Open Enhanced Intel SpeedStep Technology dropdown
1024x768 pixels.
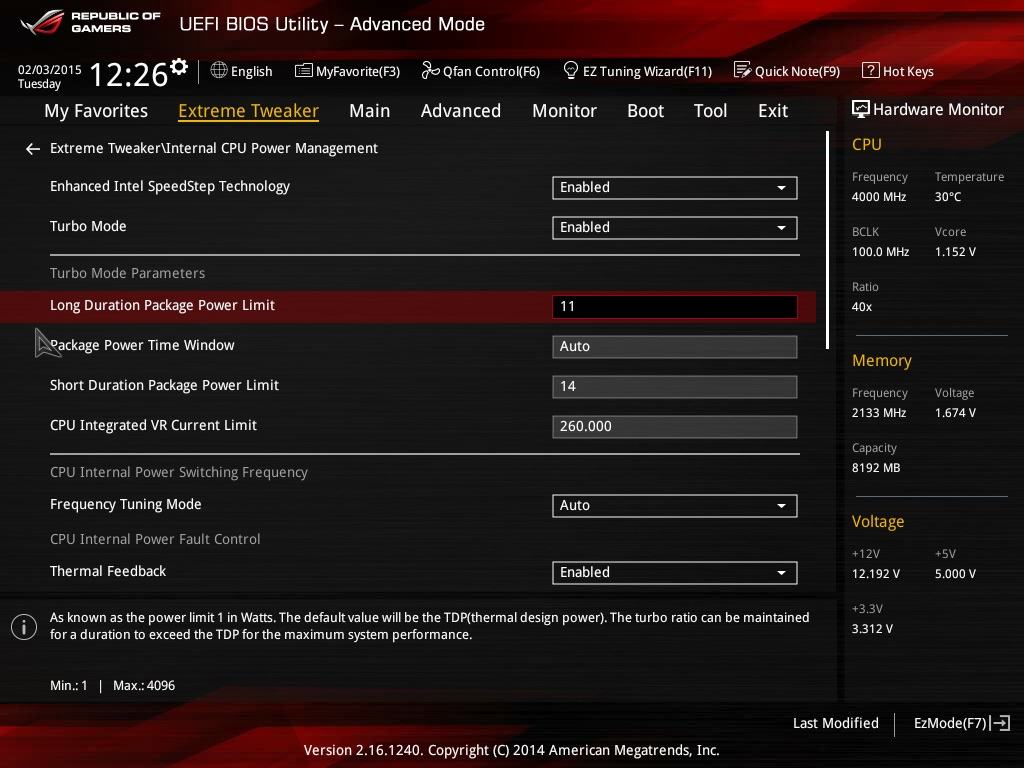click(675, 187)
